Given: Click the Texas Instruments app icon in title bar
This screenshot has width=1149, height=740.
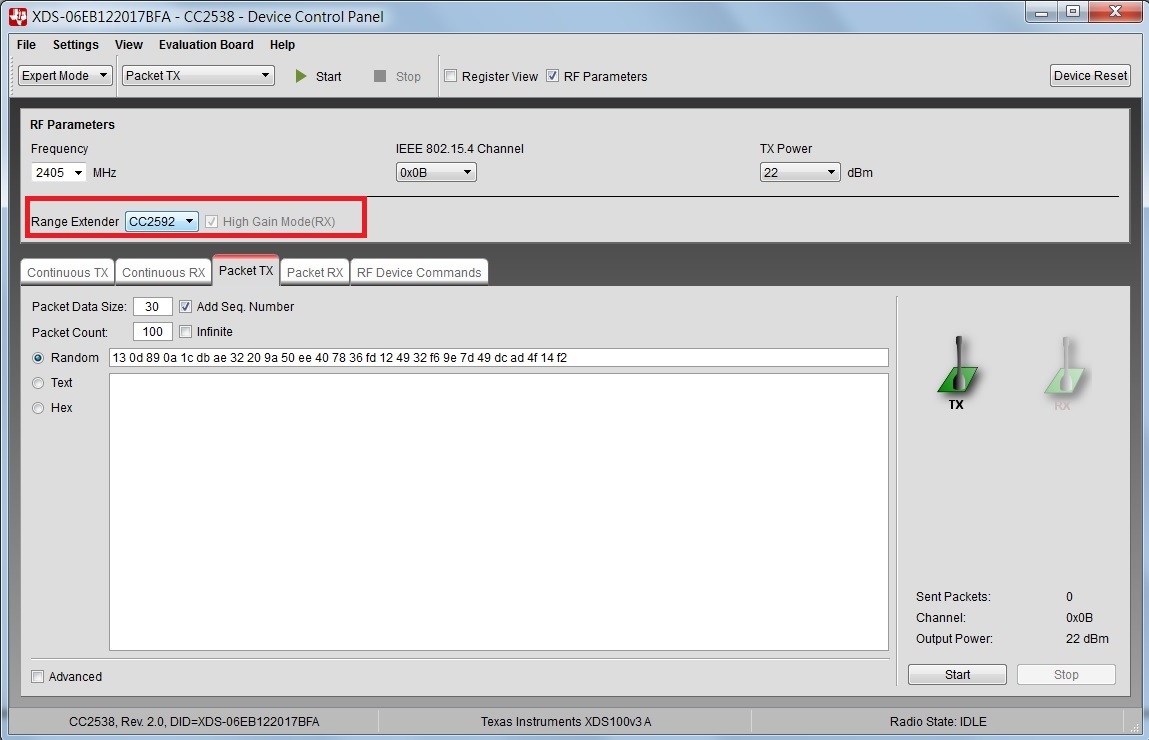Looking at the screenshot, I should point(18,16).
